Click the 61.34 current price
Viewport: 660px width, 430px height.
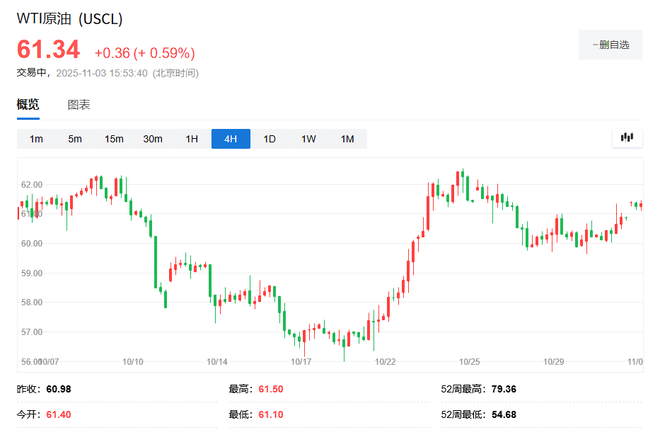pyautogui.click(x=49, y=51)
